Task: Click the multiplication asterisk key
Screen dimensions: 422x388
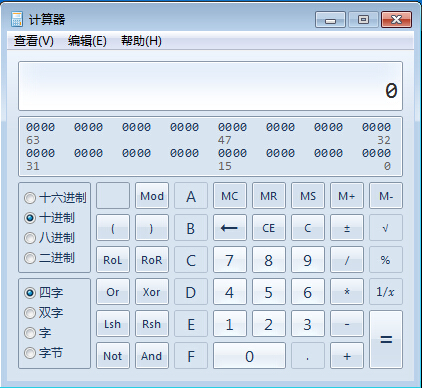Action: 347,292
